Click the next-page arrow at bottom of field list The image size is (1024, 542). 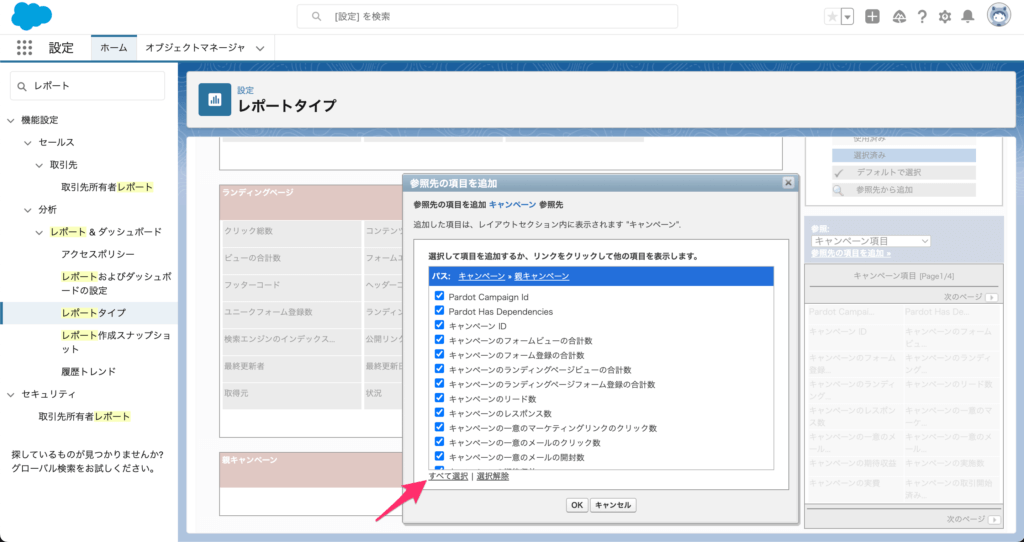pos(994,520)
